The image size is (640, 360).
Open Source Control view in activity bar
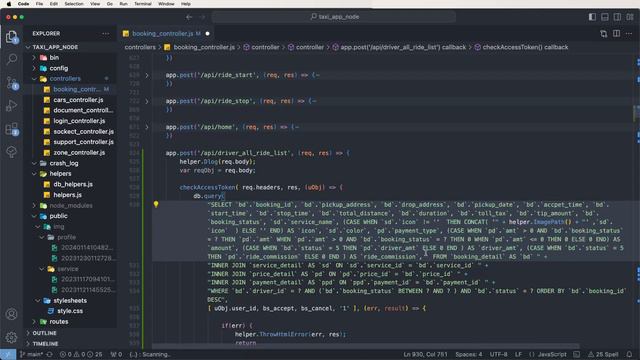click(11, 83)
